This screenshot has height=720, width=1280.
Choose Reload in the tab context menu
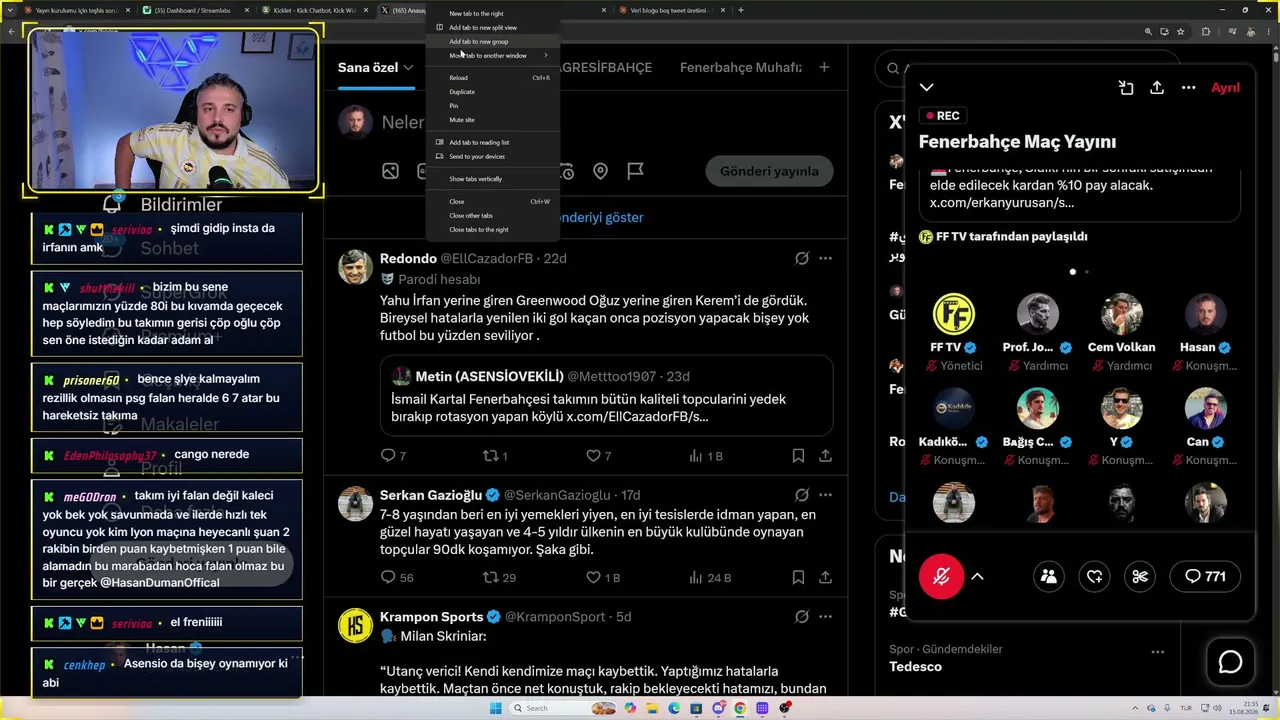tap(491, 78)
